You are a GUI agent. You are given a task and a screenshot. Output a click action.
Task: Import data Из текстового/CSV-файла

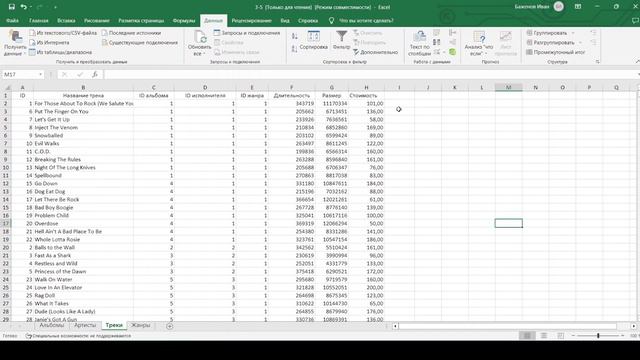[63, 33]
